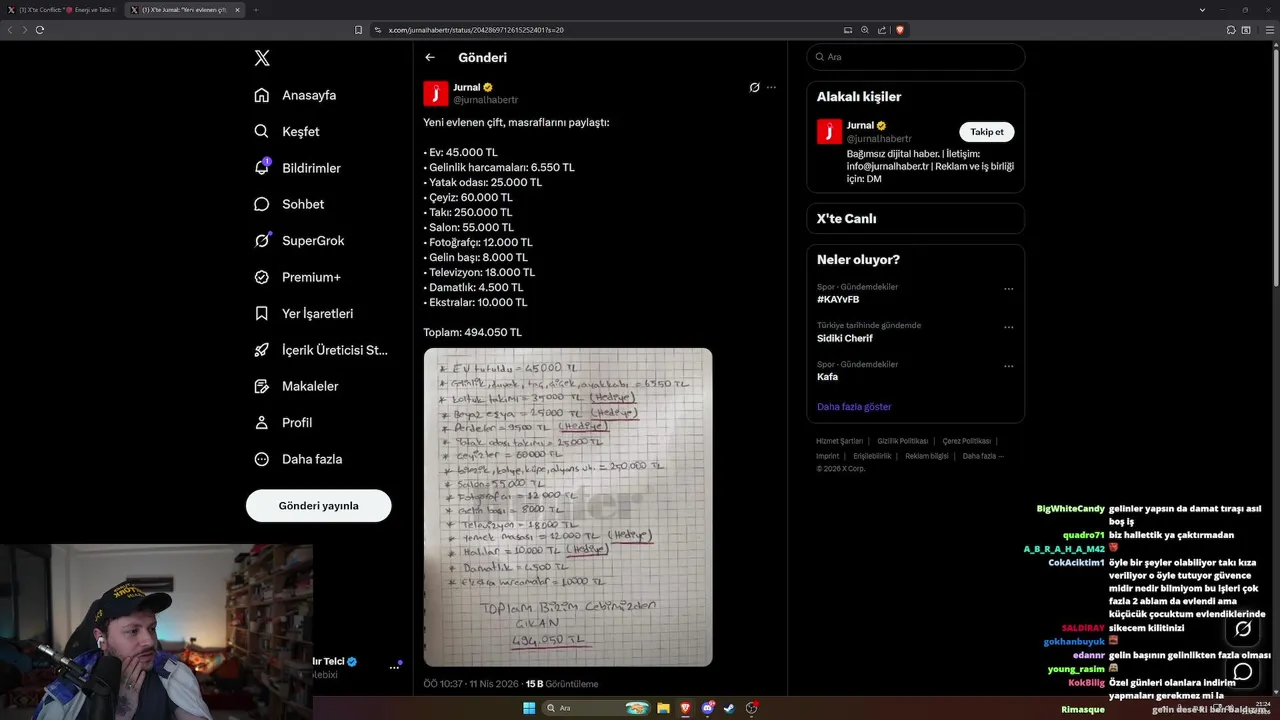Bookmark page via address bar bookmark icon
Screen dimensions: 1280x720
359,30
